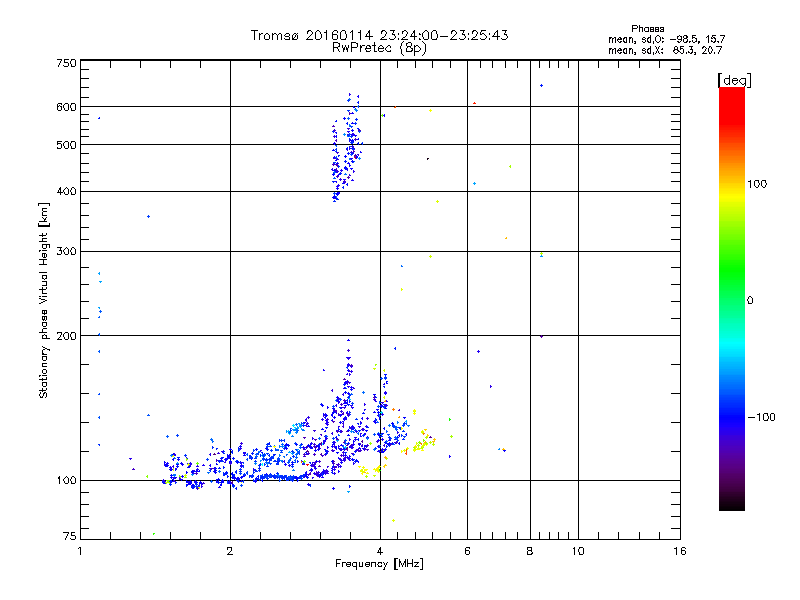Click the x-axis tick label '1'
Viewport: 800px width, 600px height.
(80, 551)
